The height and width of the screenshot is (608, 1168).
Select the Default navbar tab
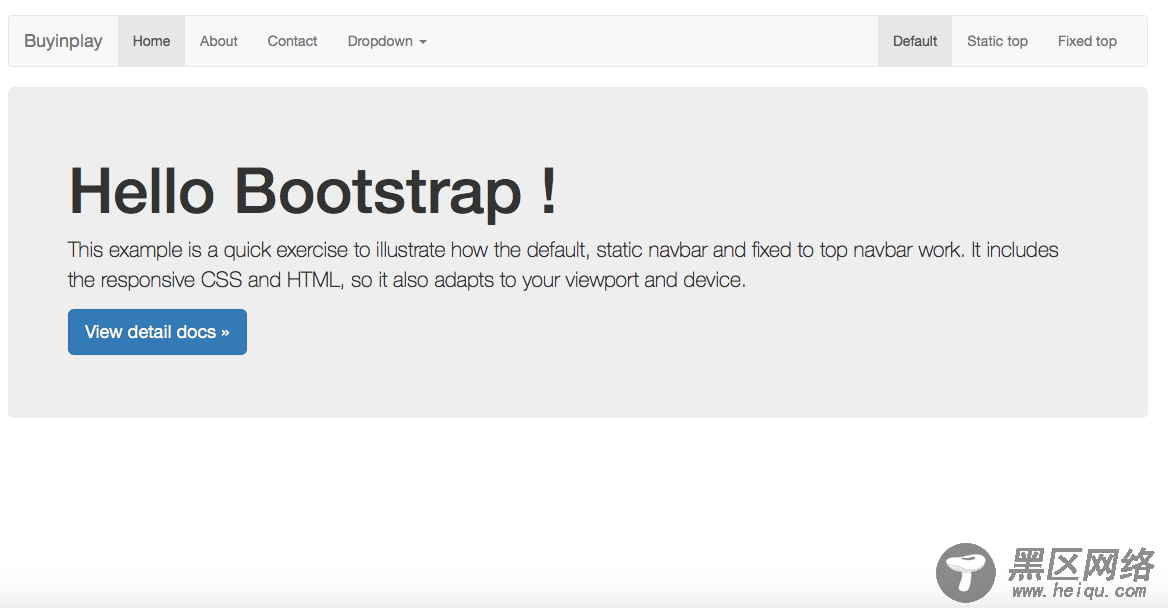(x=915, y=41)
